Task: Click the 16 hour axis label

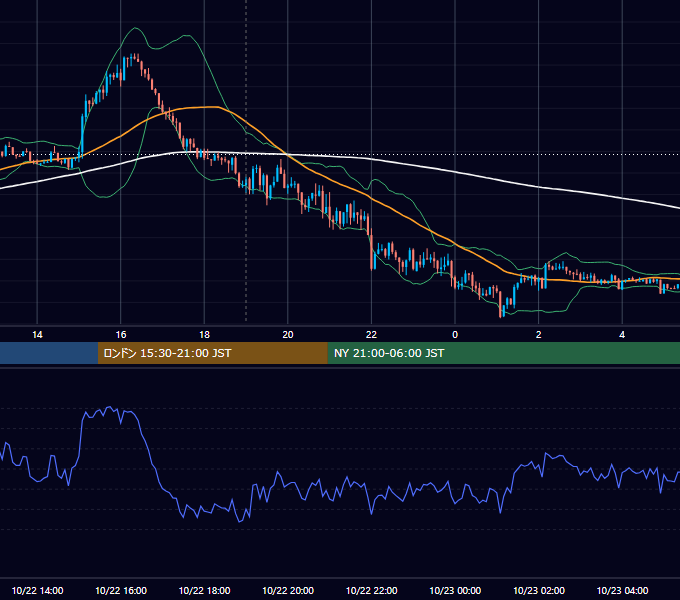Action: pyautogui.click(x=121, y=335)
